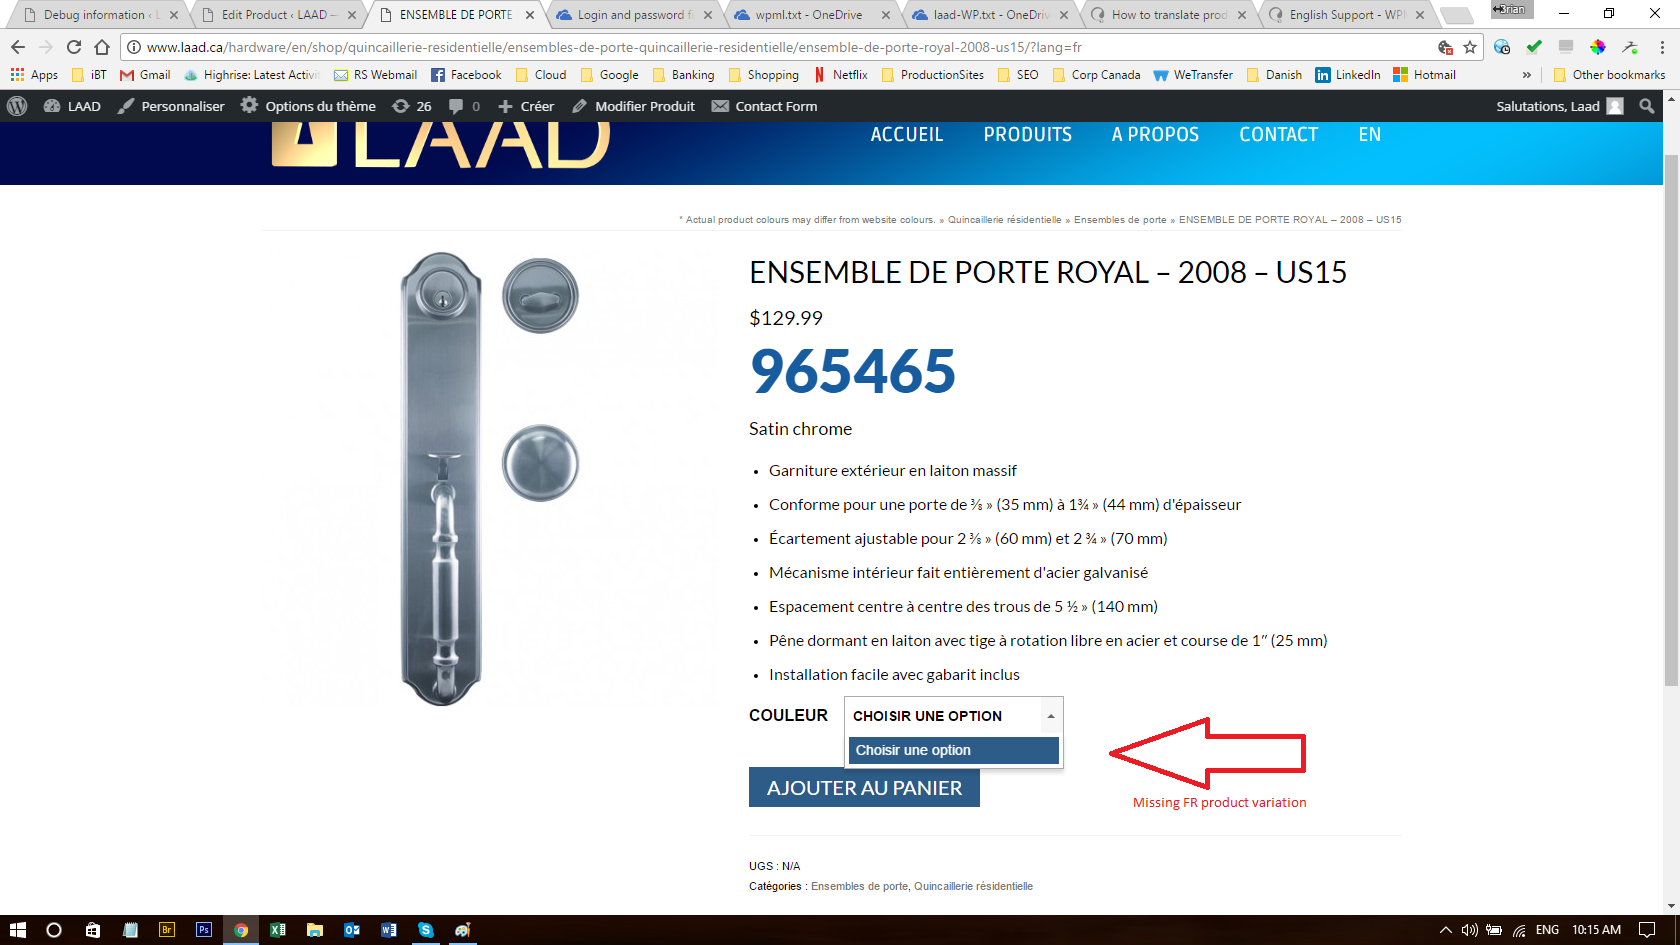Go to browser home icon
The image size is (1680, 945).
tap(102, 47)
